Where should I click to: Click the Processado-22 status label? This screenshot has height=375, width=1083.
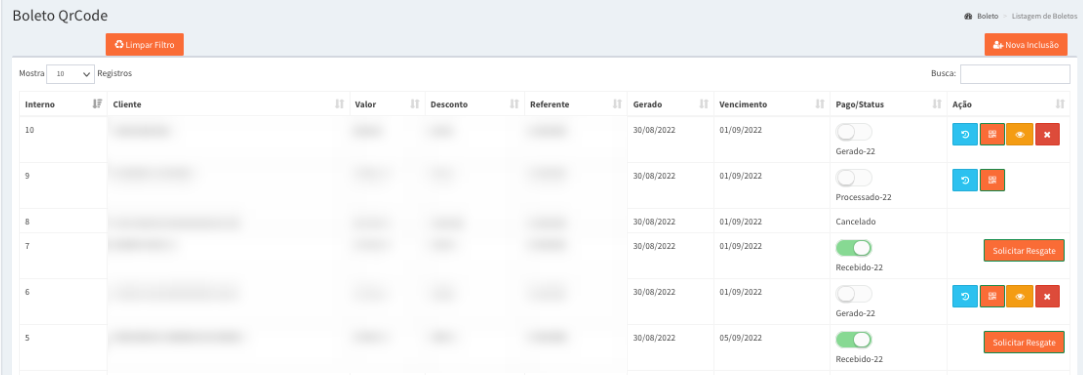(x=863, y=197)
